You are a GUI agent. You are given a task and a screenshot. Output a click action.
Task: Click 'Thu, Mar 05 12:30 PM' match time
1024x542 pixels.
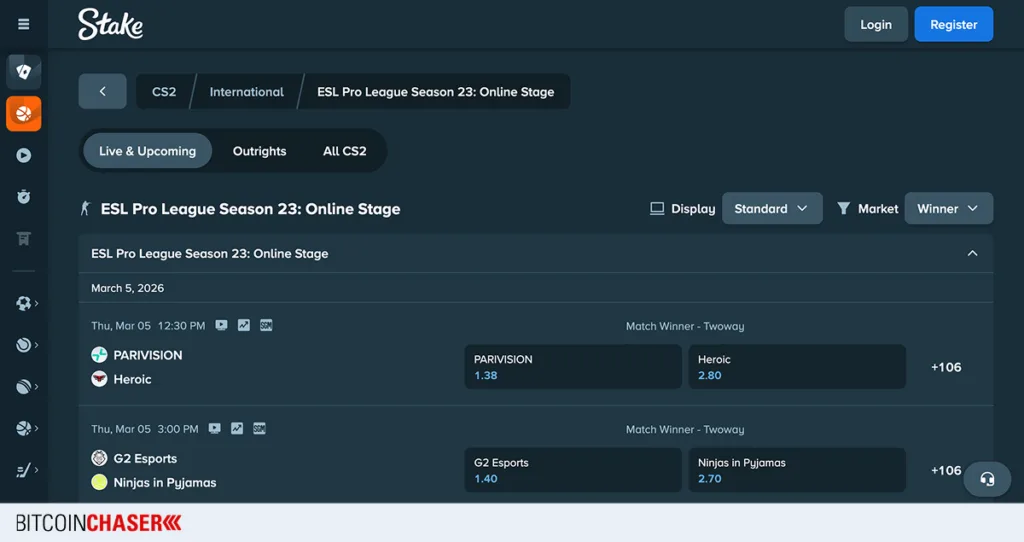tap(148, 325)
